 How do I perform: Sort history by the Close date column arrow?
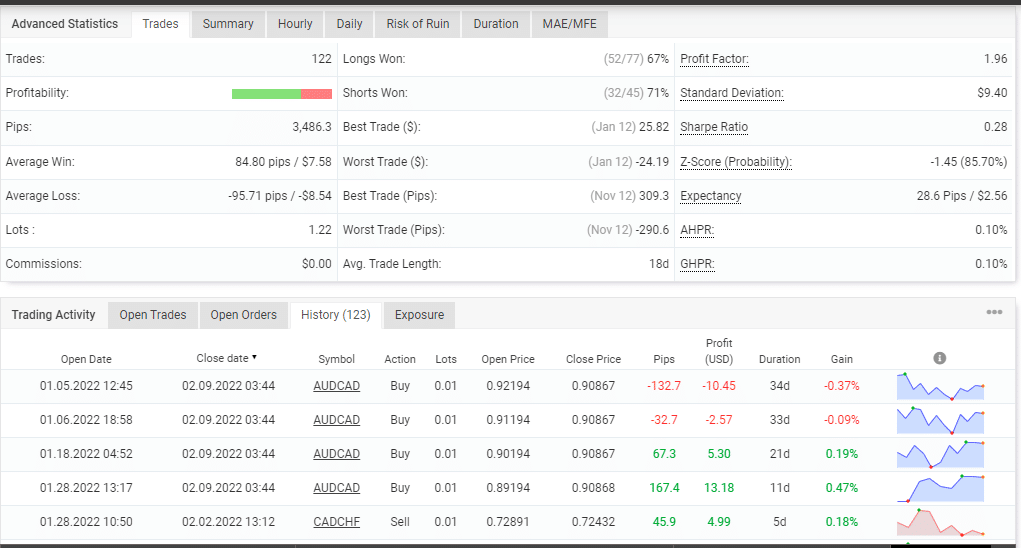pos(254,357)
